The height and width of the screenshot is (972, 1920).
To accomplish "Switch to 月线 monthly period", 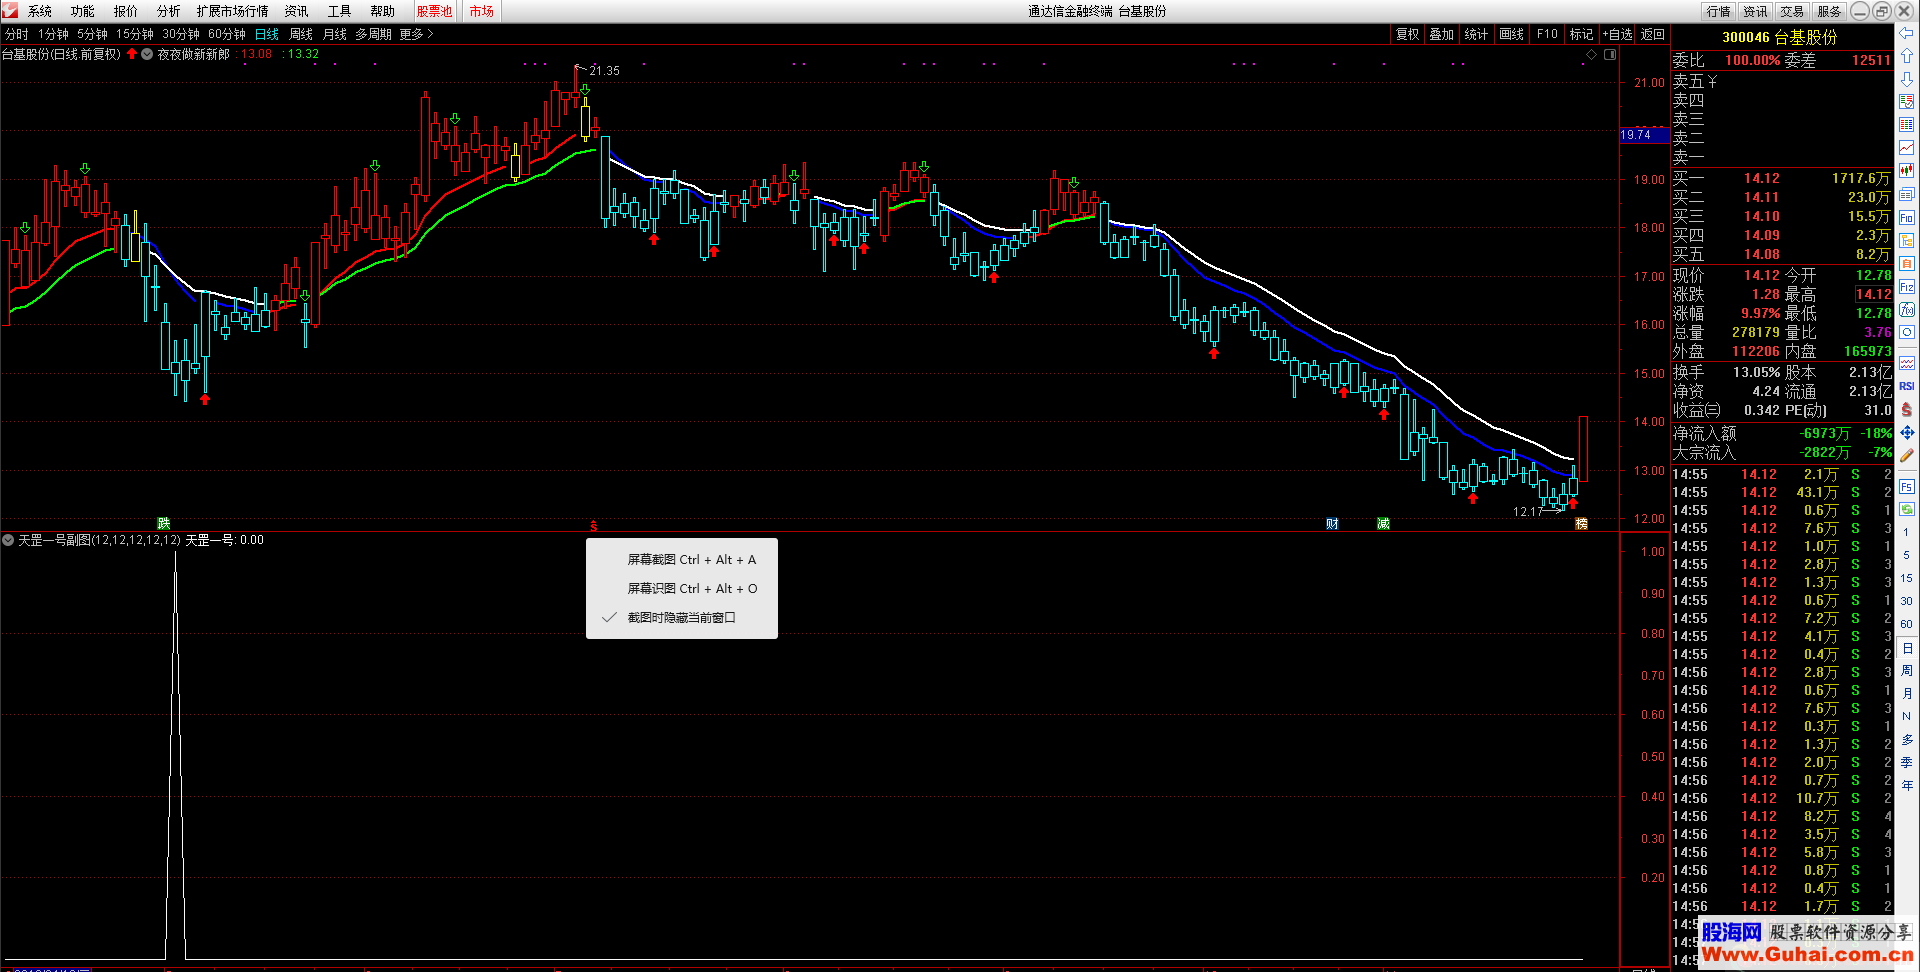I will pos(335,34).
